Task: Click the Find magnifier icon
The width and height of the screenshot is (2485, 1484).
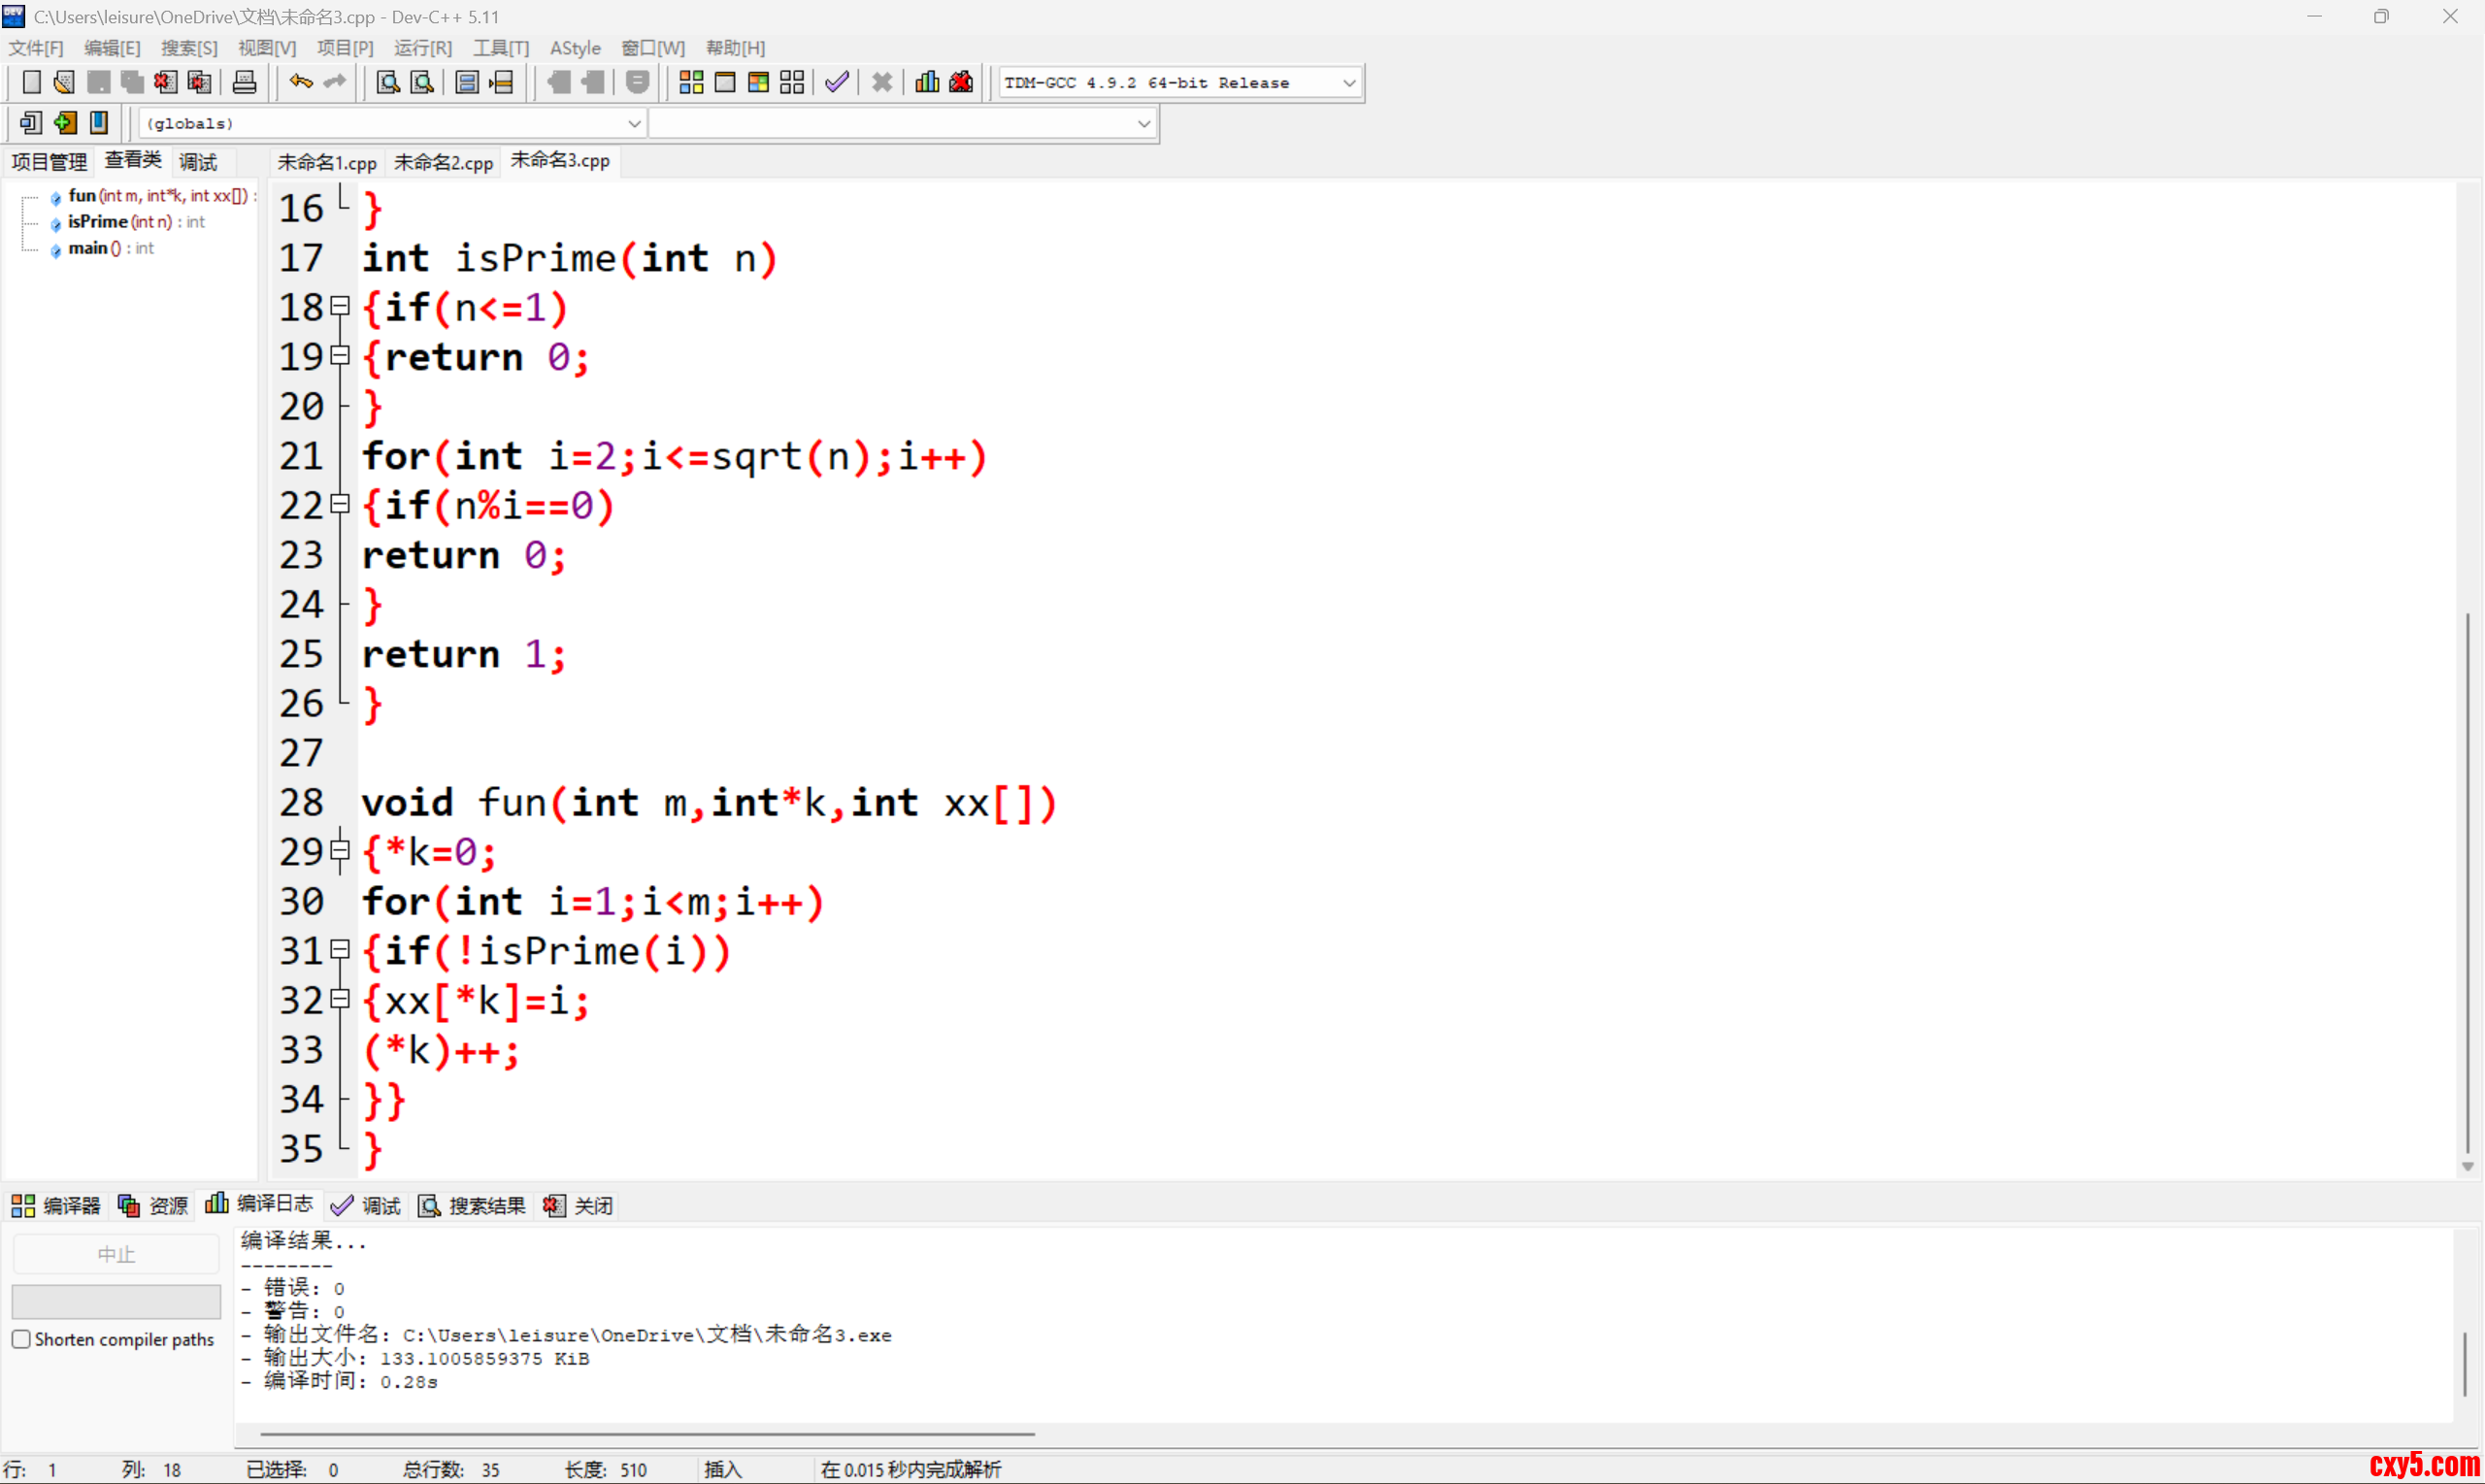Action: coord(388,82)
